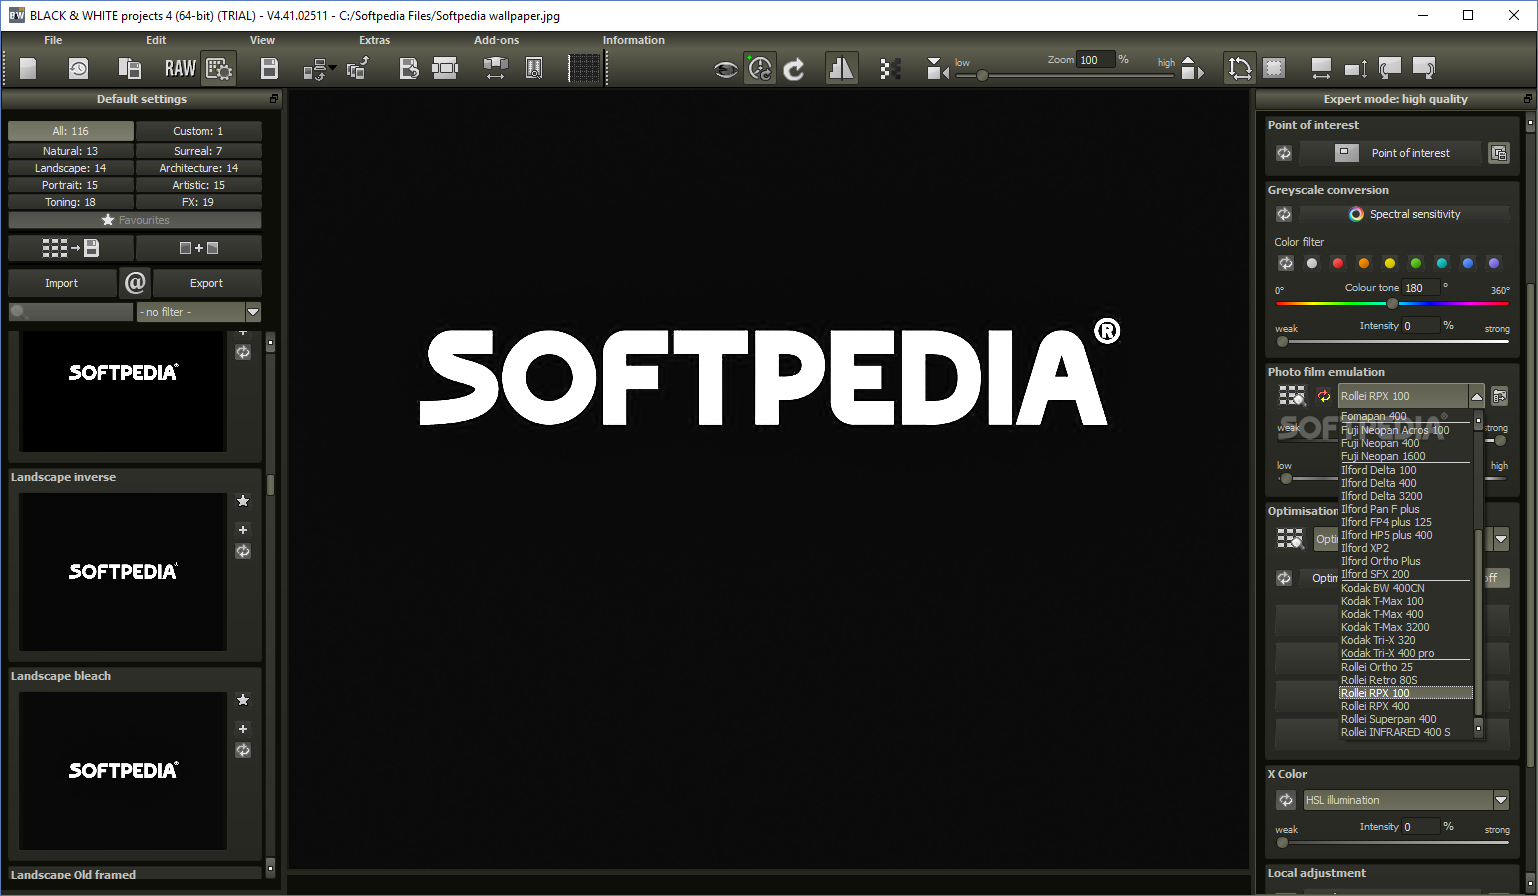Click the Export button
Screen dimensions: 1538x896
click(x=207, y=283)
